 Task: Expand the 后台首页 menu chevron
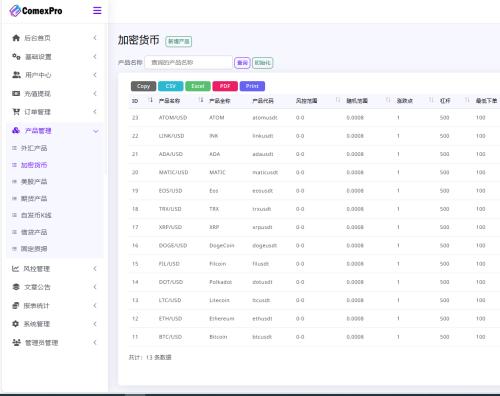(x=95, y=38)
